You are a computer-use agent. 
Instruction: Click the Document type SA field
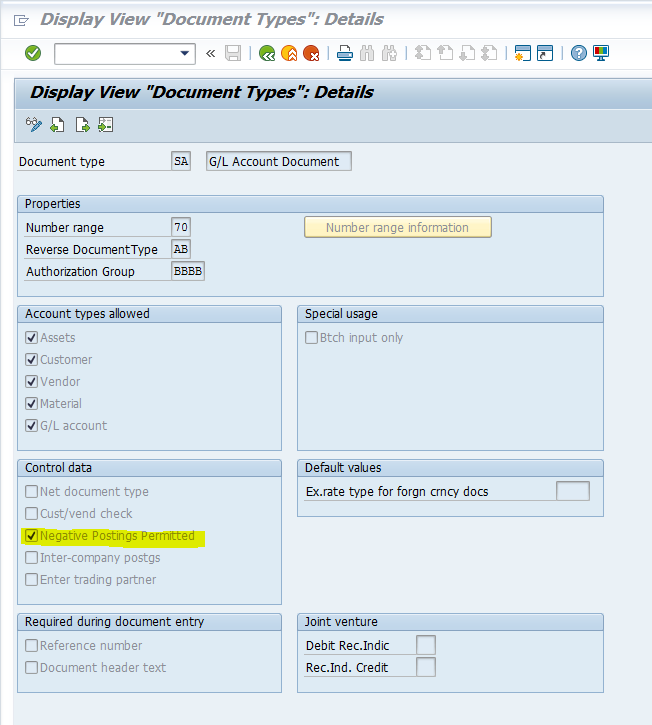coord(181,161)
